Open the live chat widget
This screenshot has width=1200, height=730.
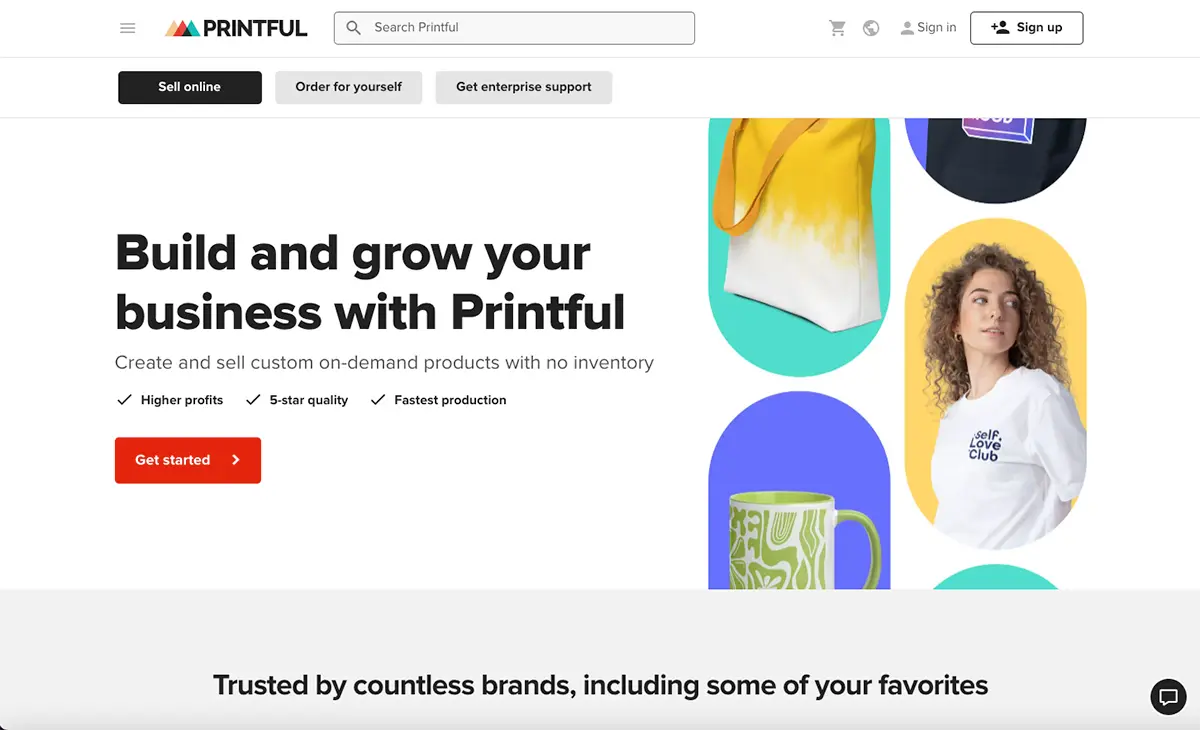point(1168,697)
